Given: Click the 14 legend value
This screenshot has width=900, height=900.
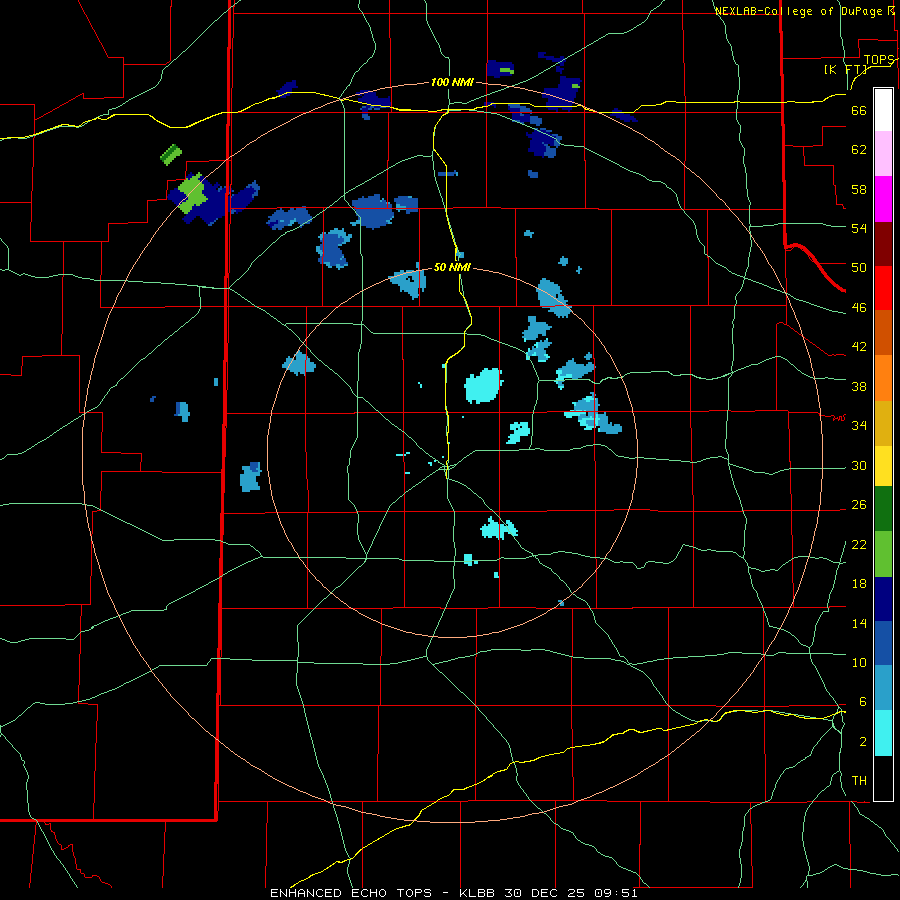Looking at the screenshot, I should click(x=859, y=623).
